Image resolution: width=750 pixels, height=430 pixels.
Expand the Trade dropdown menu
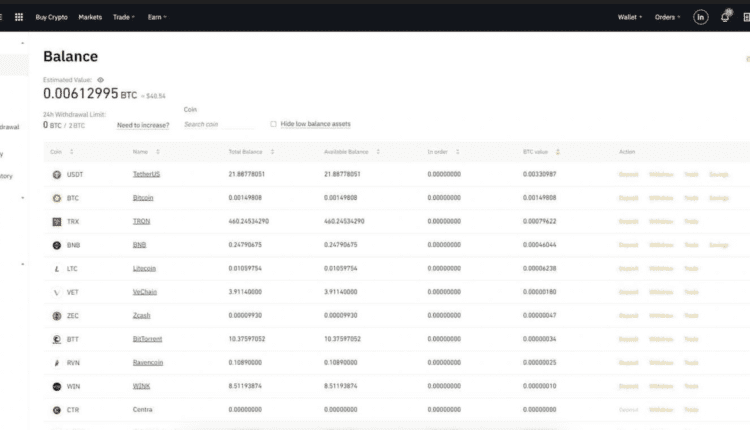[x=124, y=17]
